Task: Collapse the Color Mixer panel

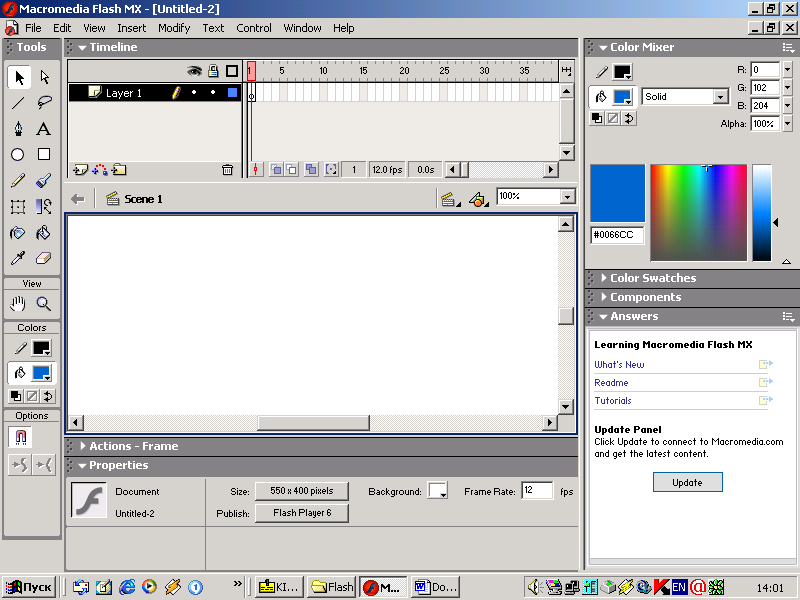Action: click(603, 47)
